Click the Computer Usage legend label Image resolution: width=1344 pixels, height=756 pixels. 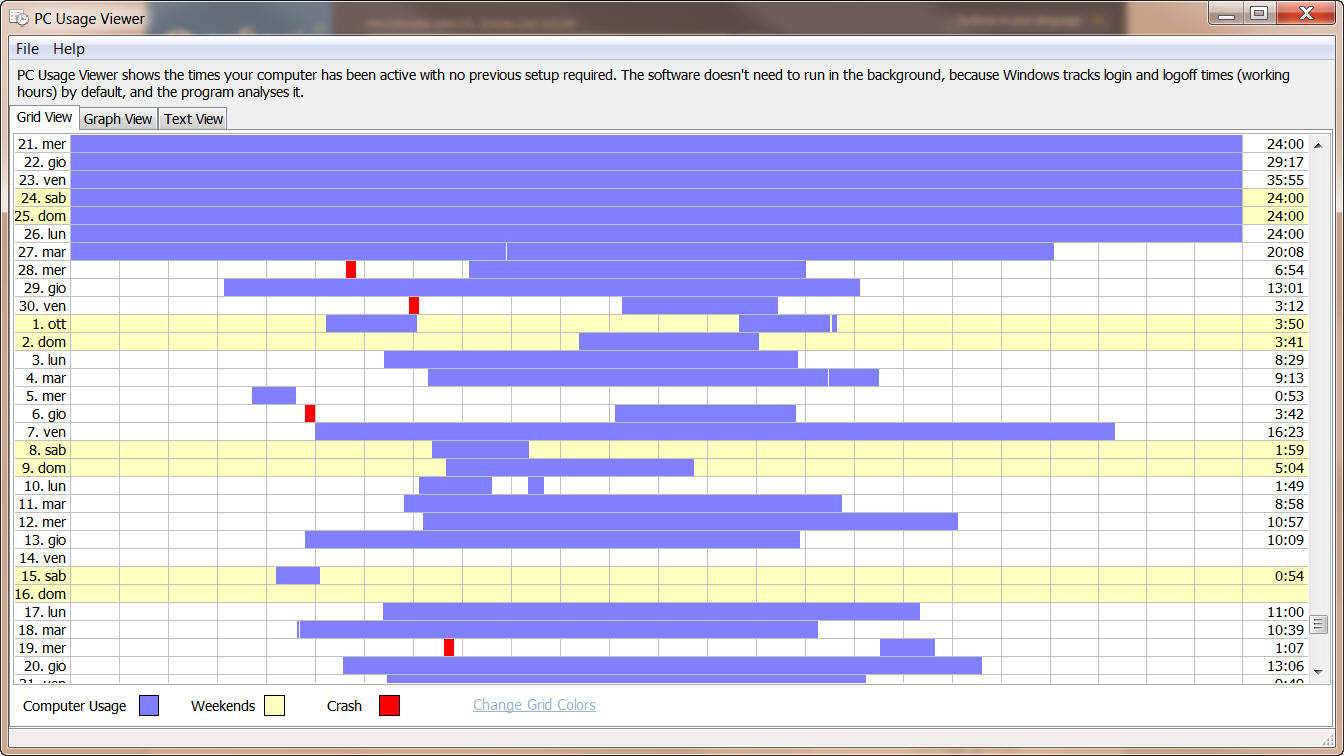pos(75,706)
